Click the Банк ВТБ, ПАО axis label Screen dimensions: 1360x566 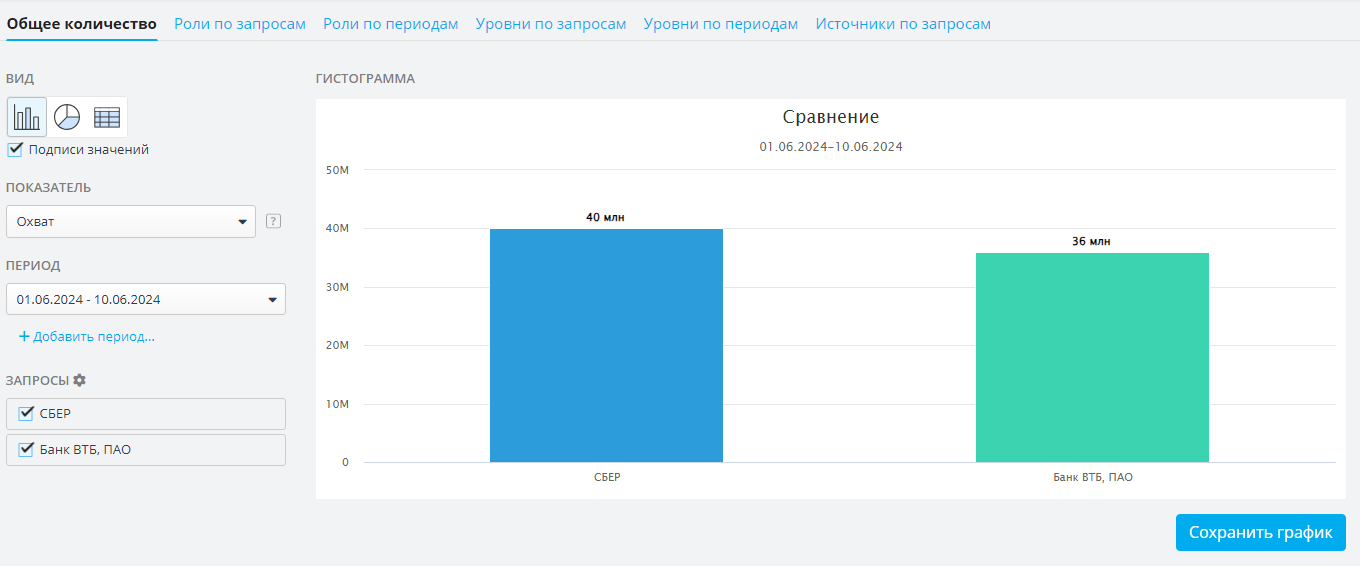1093,477
